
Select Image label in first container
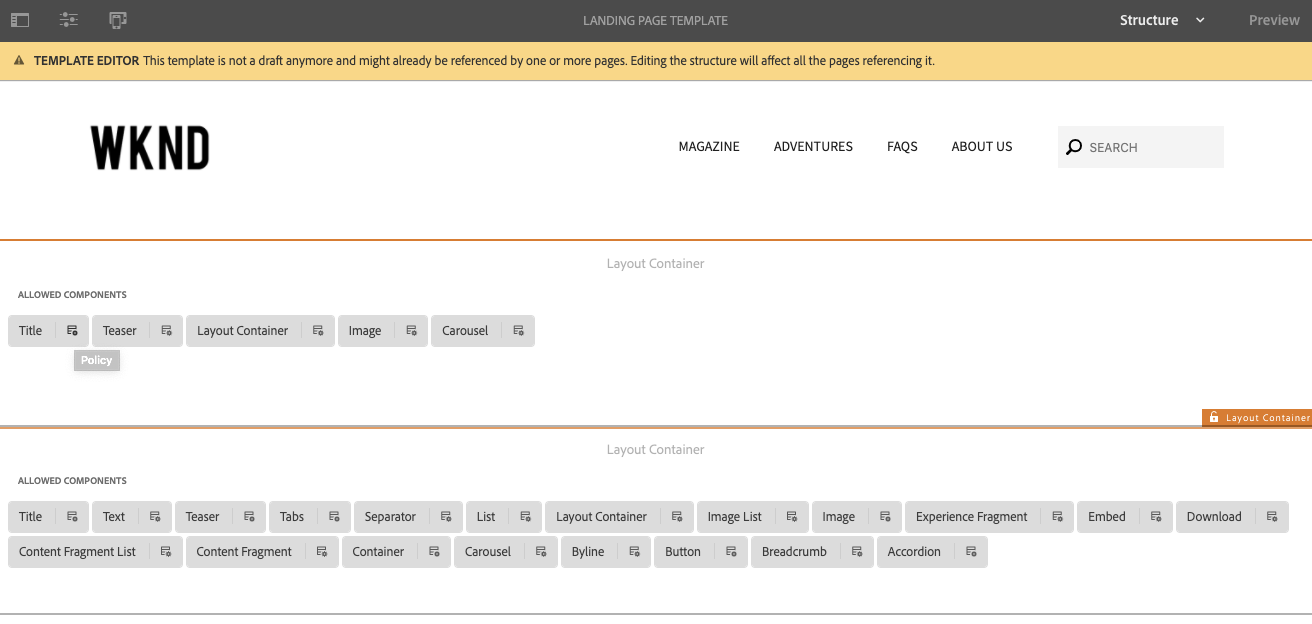point(365,331)
